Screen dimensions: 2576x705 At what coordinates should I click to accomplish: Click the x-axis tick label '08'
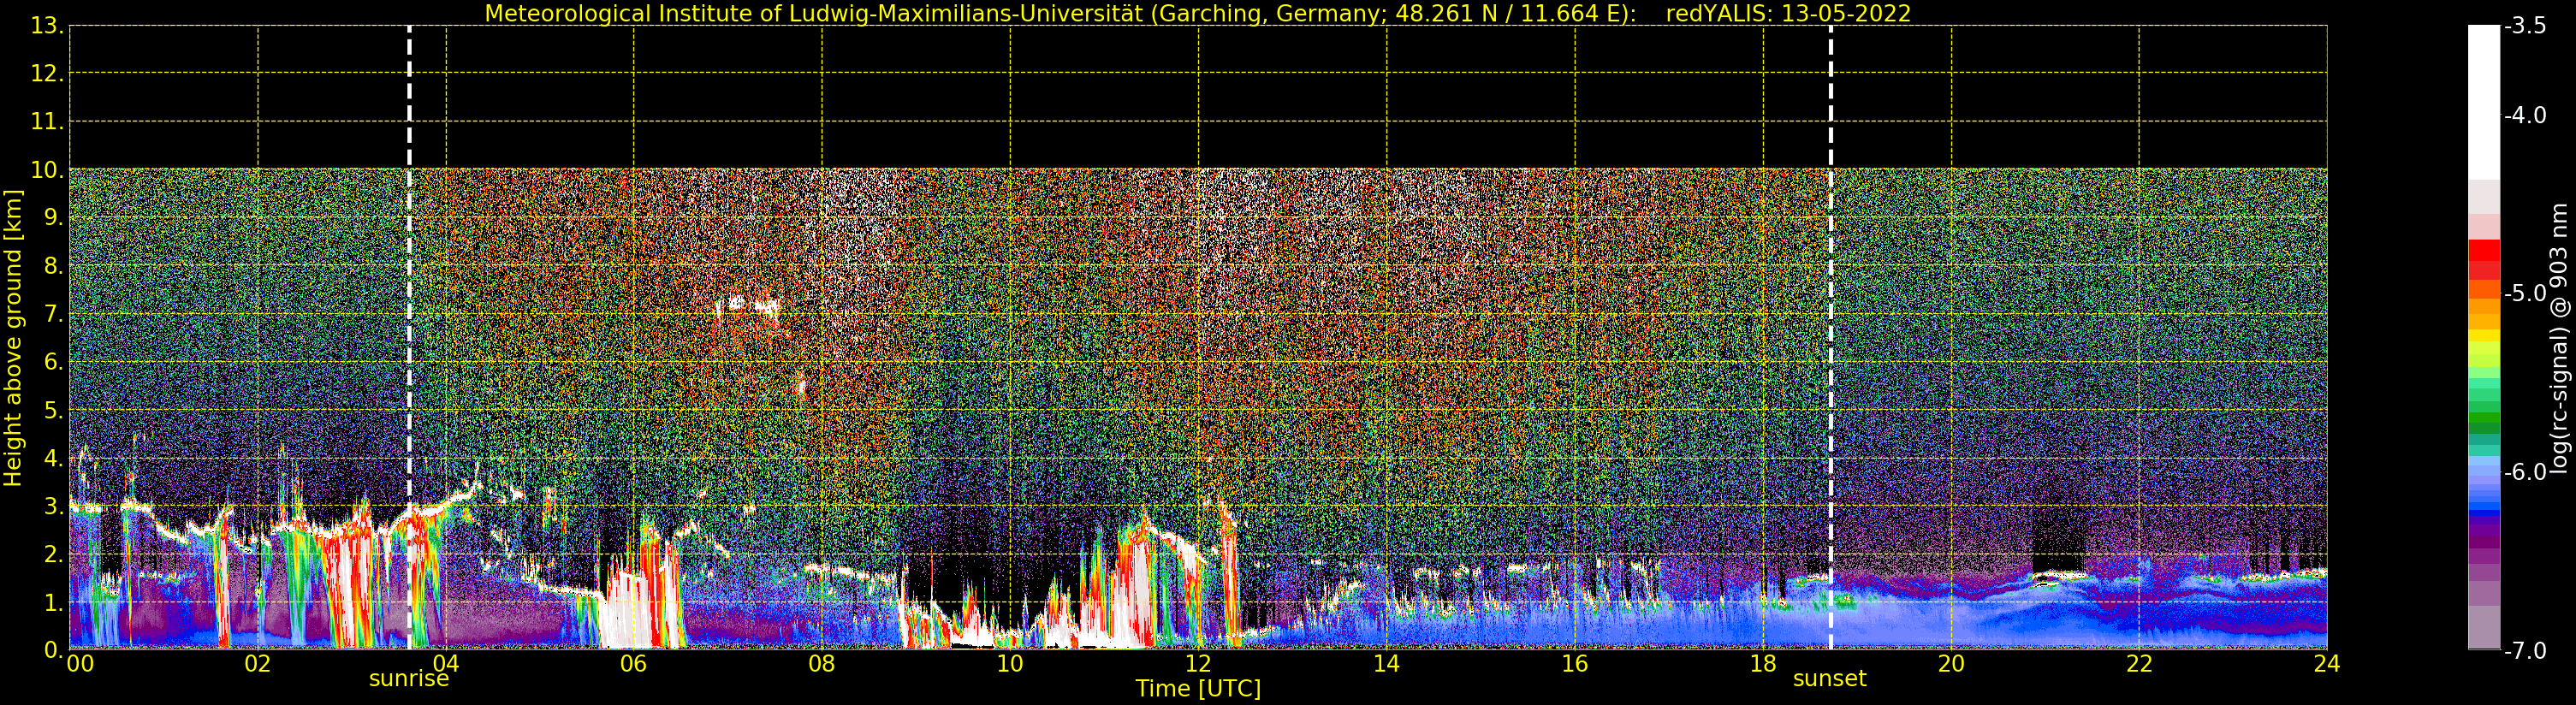[822, 663]
